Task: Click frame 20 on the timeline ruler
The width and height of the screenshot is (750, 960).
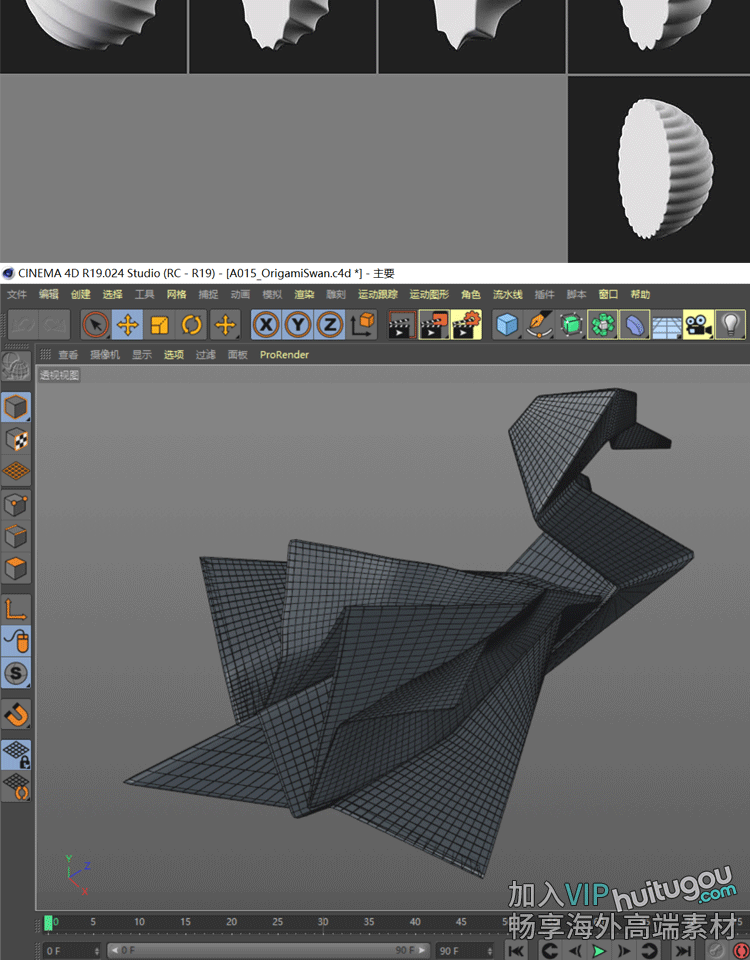Action: 231,922
